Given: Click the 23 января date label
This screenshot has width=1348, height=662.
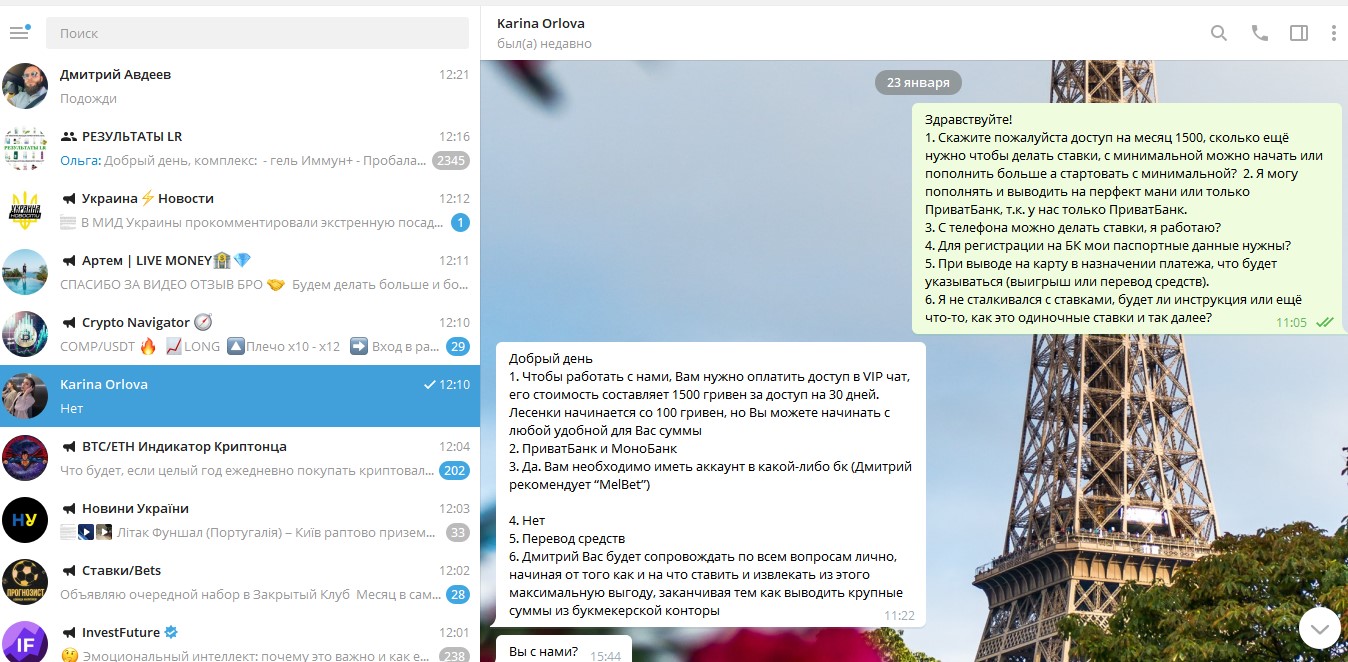Looking at the screenshot, I should click(918, 82).
